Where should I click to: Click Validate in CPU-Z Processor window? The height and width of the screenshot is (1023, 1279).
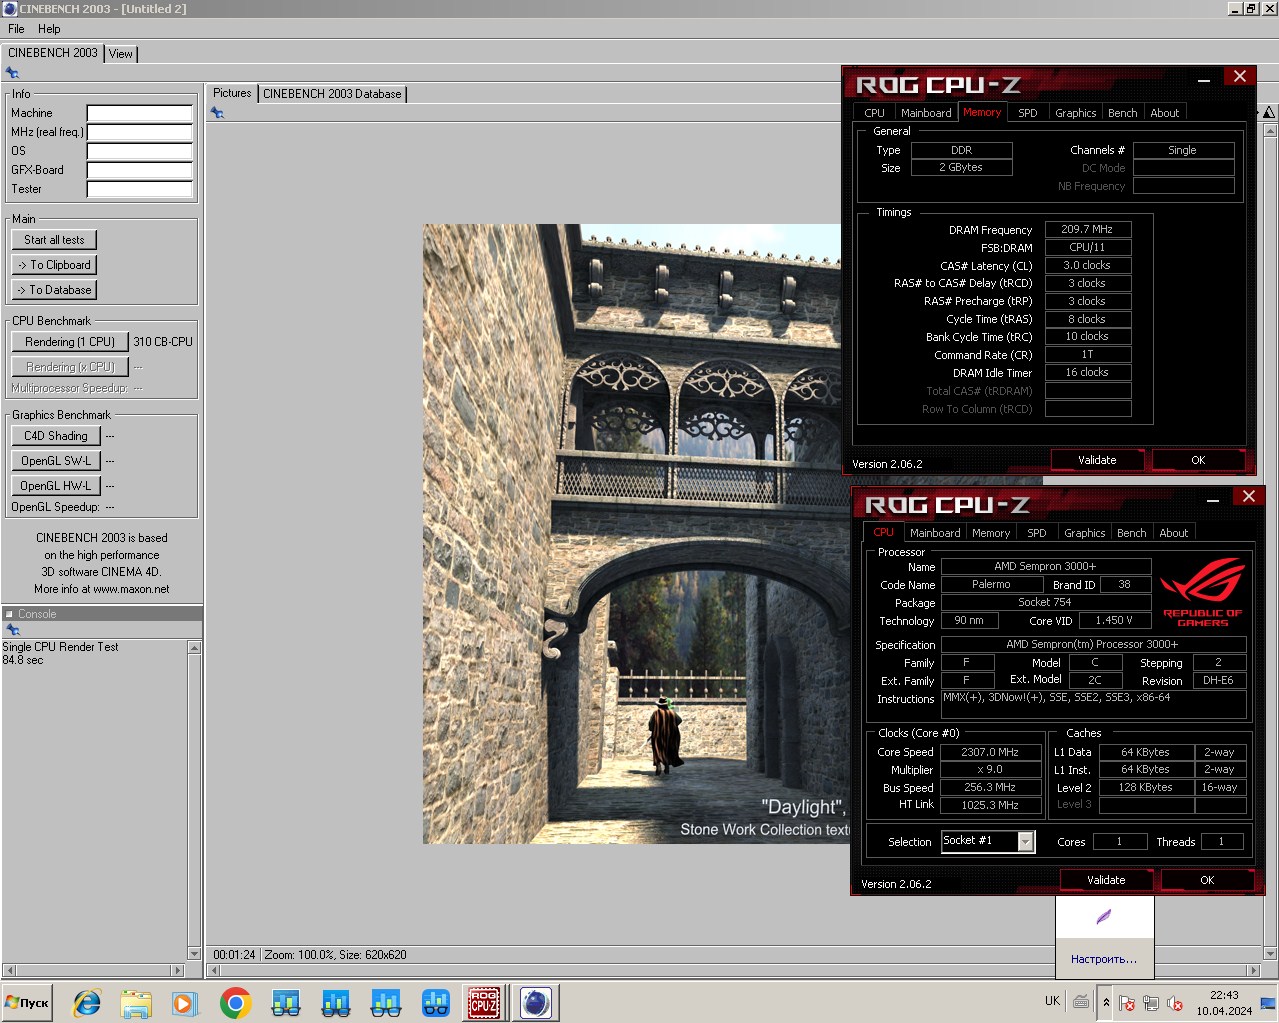(1106, 880)
